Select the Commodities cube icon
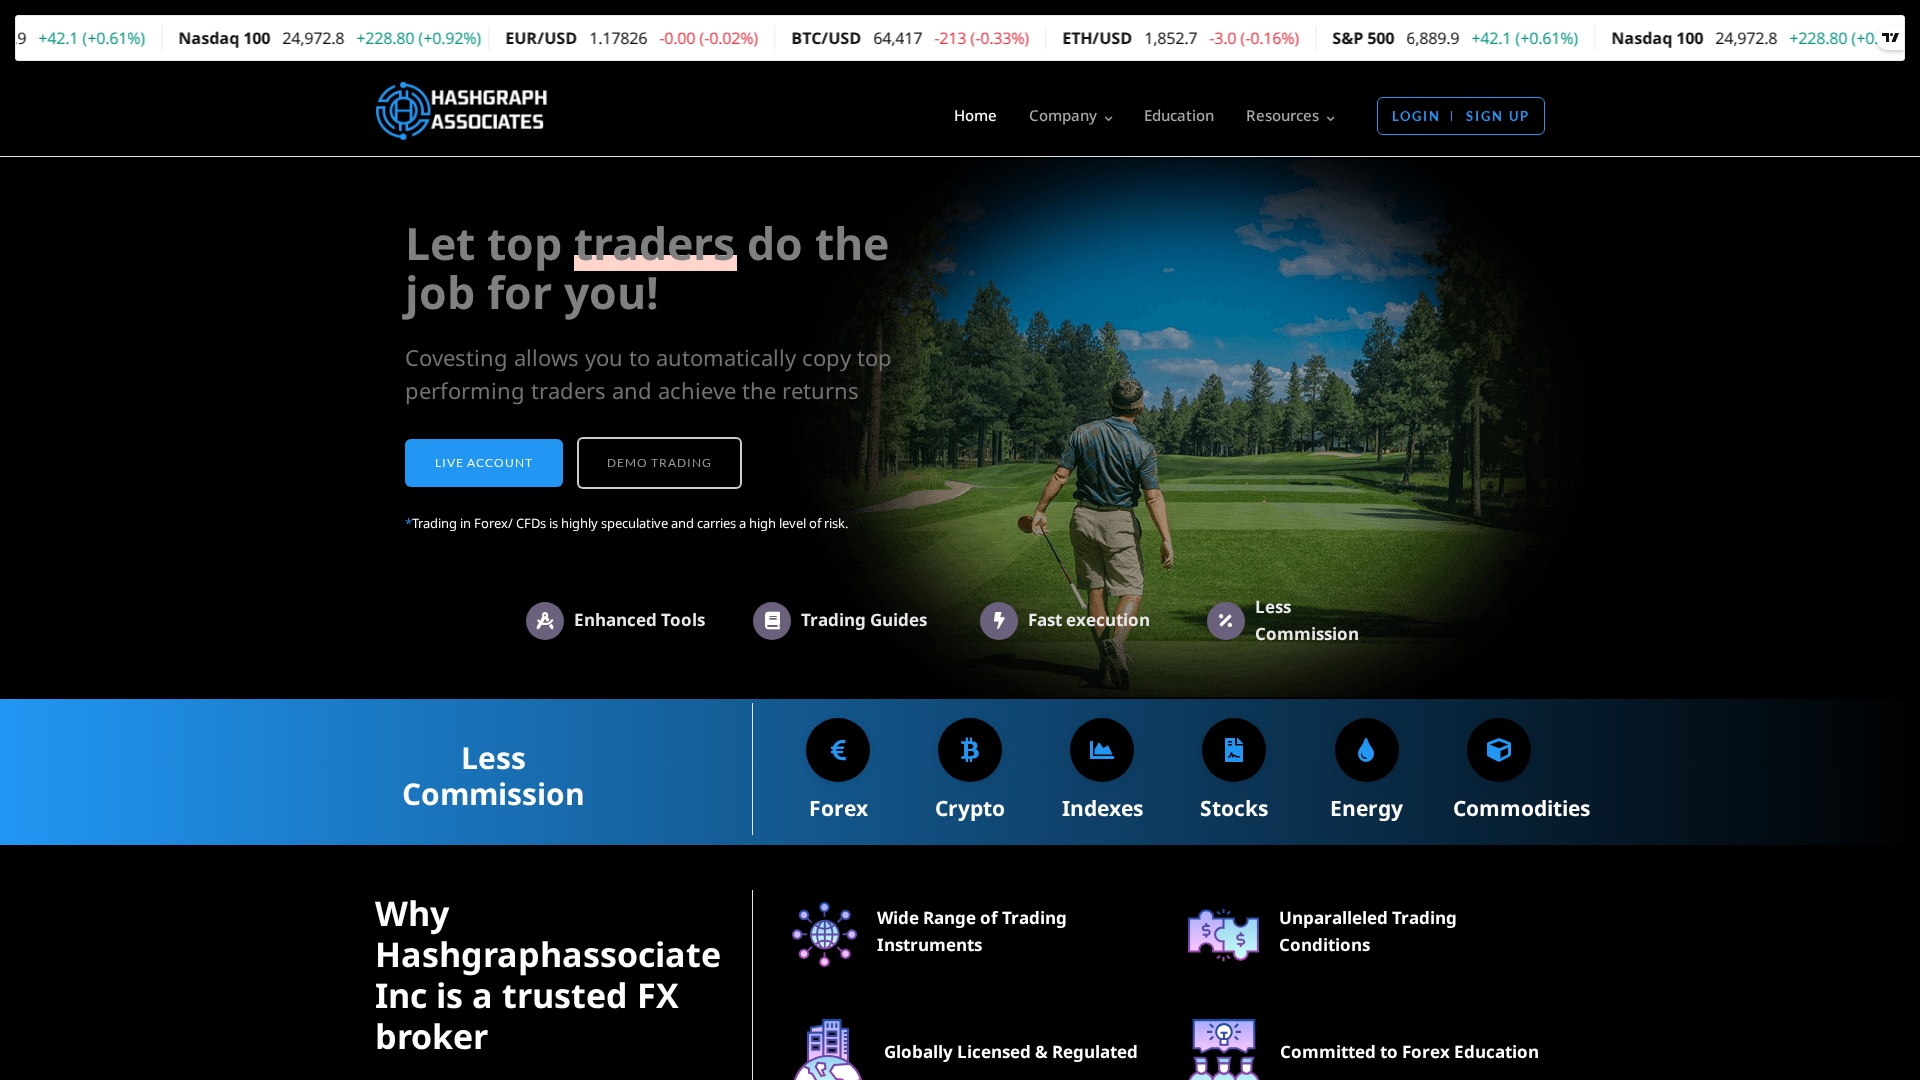 click(1497, 749)
